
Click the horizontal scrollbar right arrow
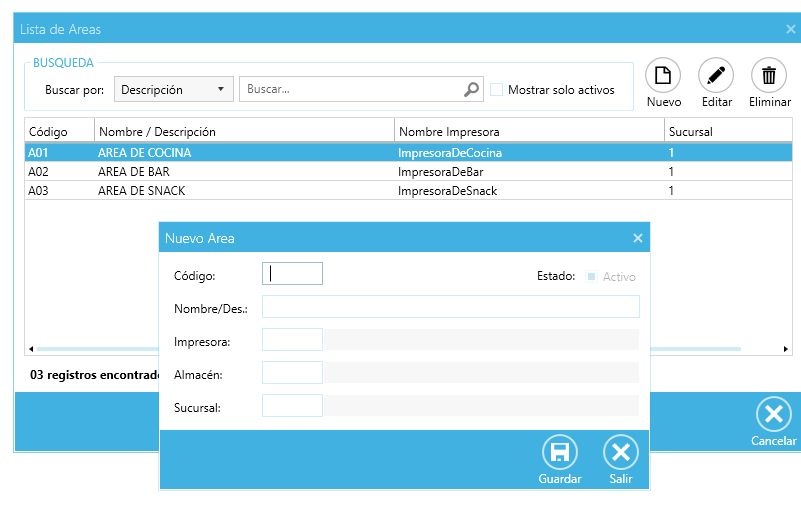[x=787, y=349]
